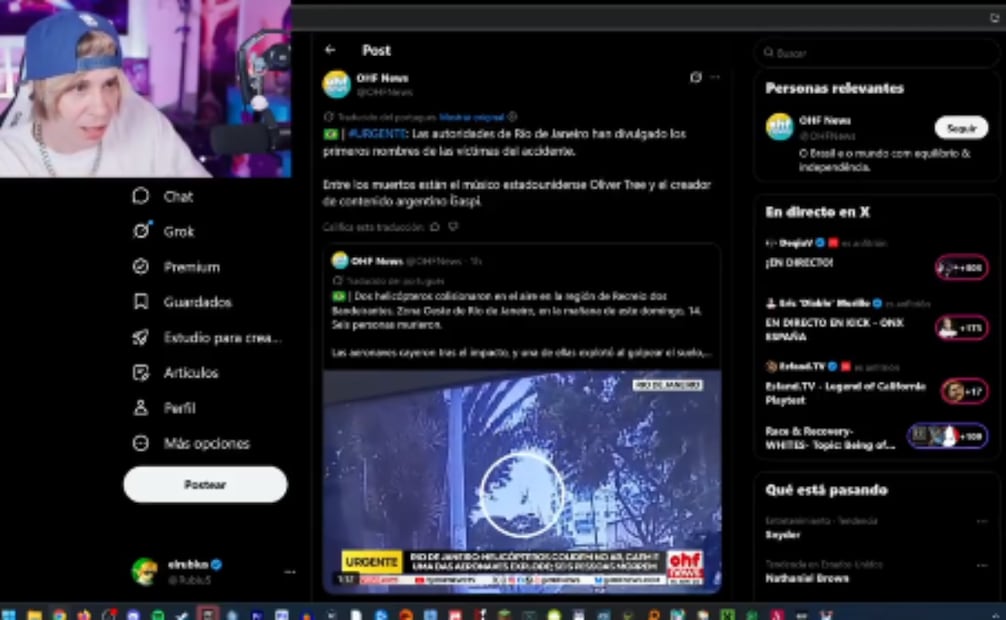Screen dimensions: 1006x620
Task: Open account menu dots next to elrubius
Action: click(x=289, y=572)
